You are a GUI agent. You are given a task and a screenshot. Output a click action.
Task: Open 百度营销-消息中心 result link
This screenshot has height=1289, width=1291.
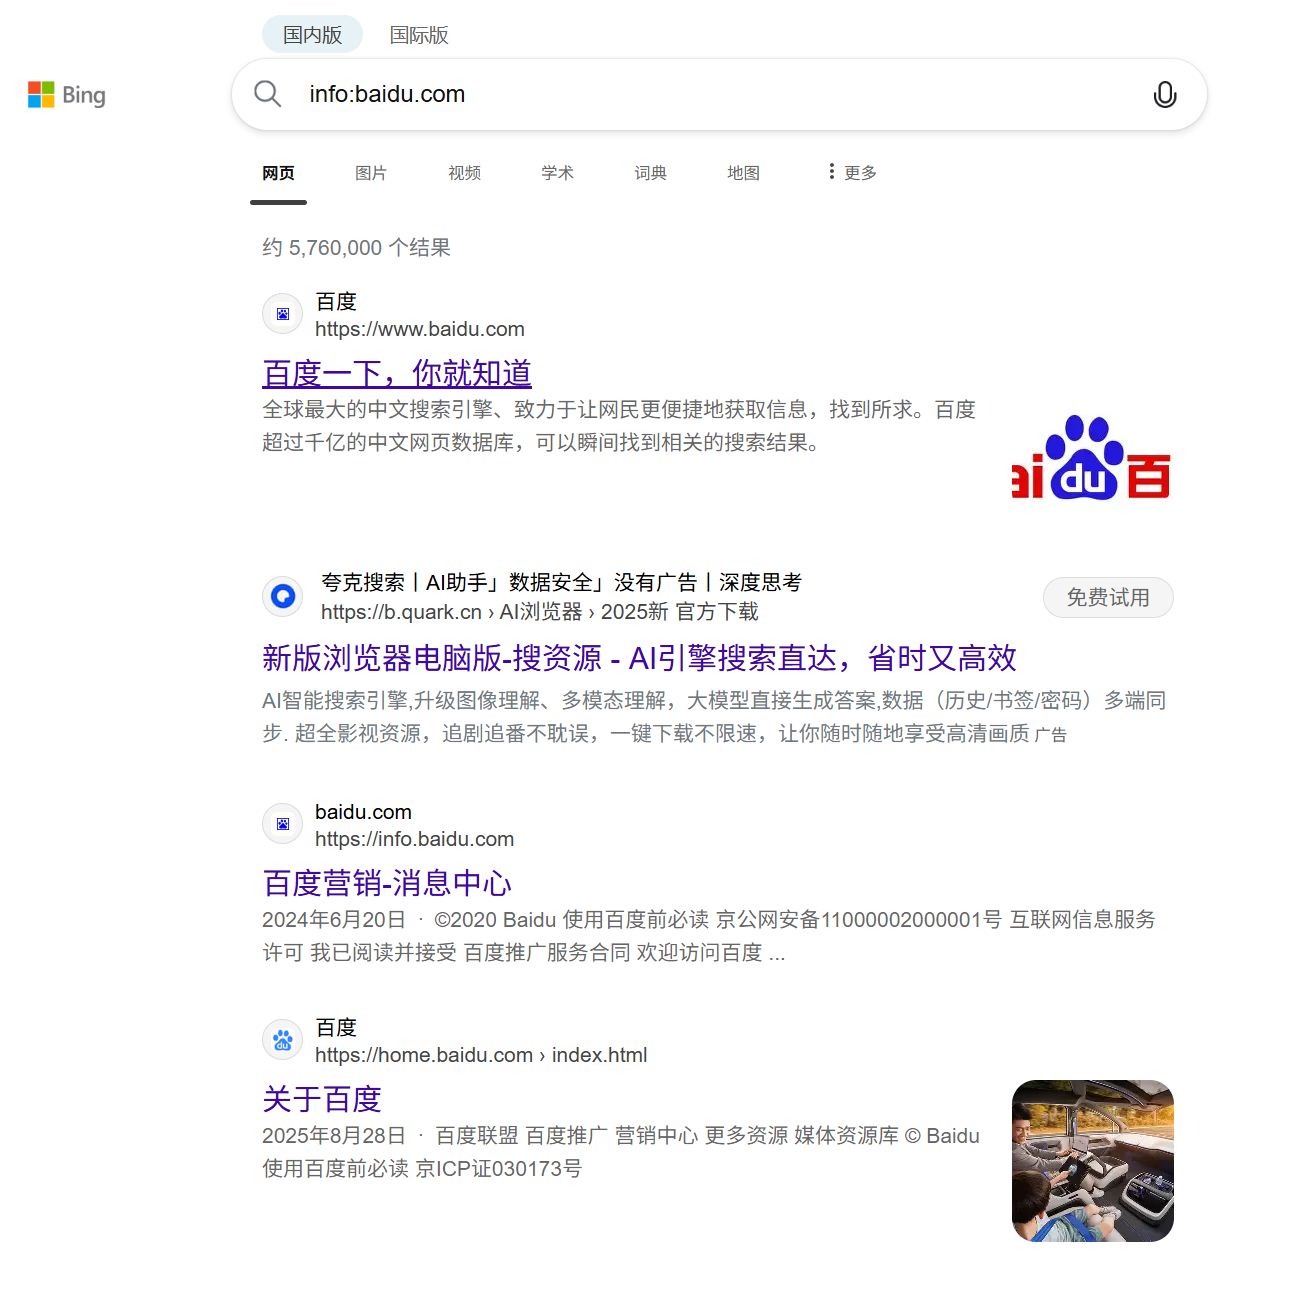point(387,883)
